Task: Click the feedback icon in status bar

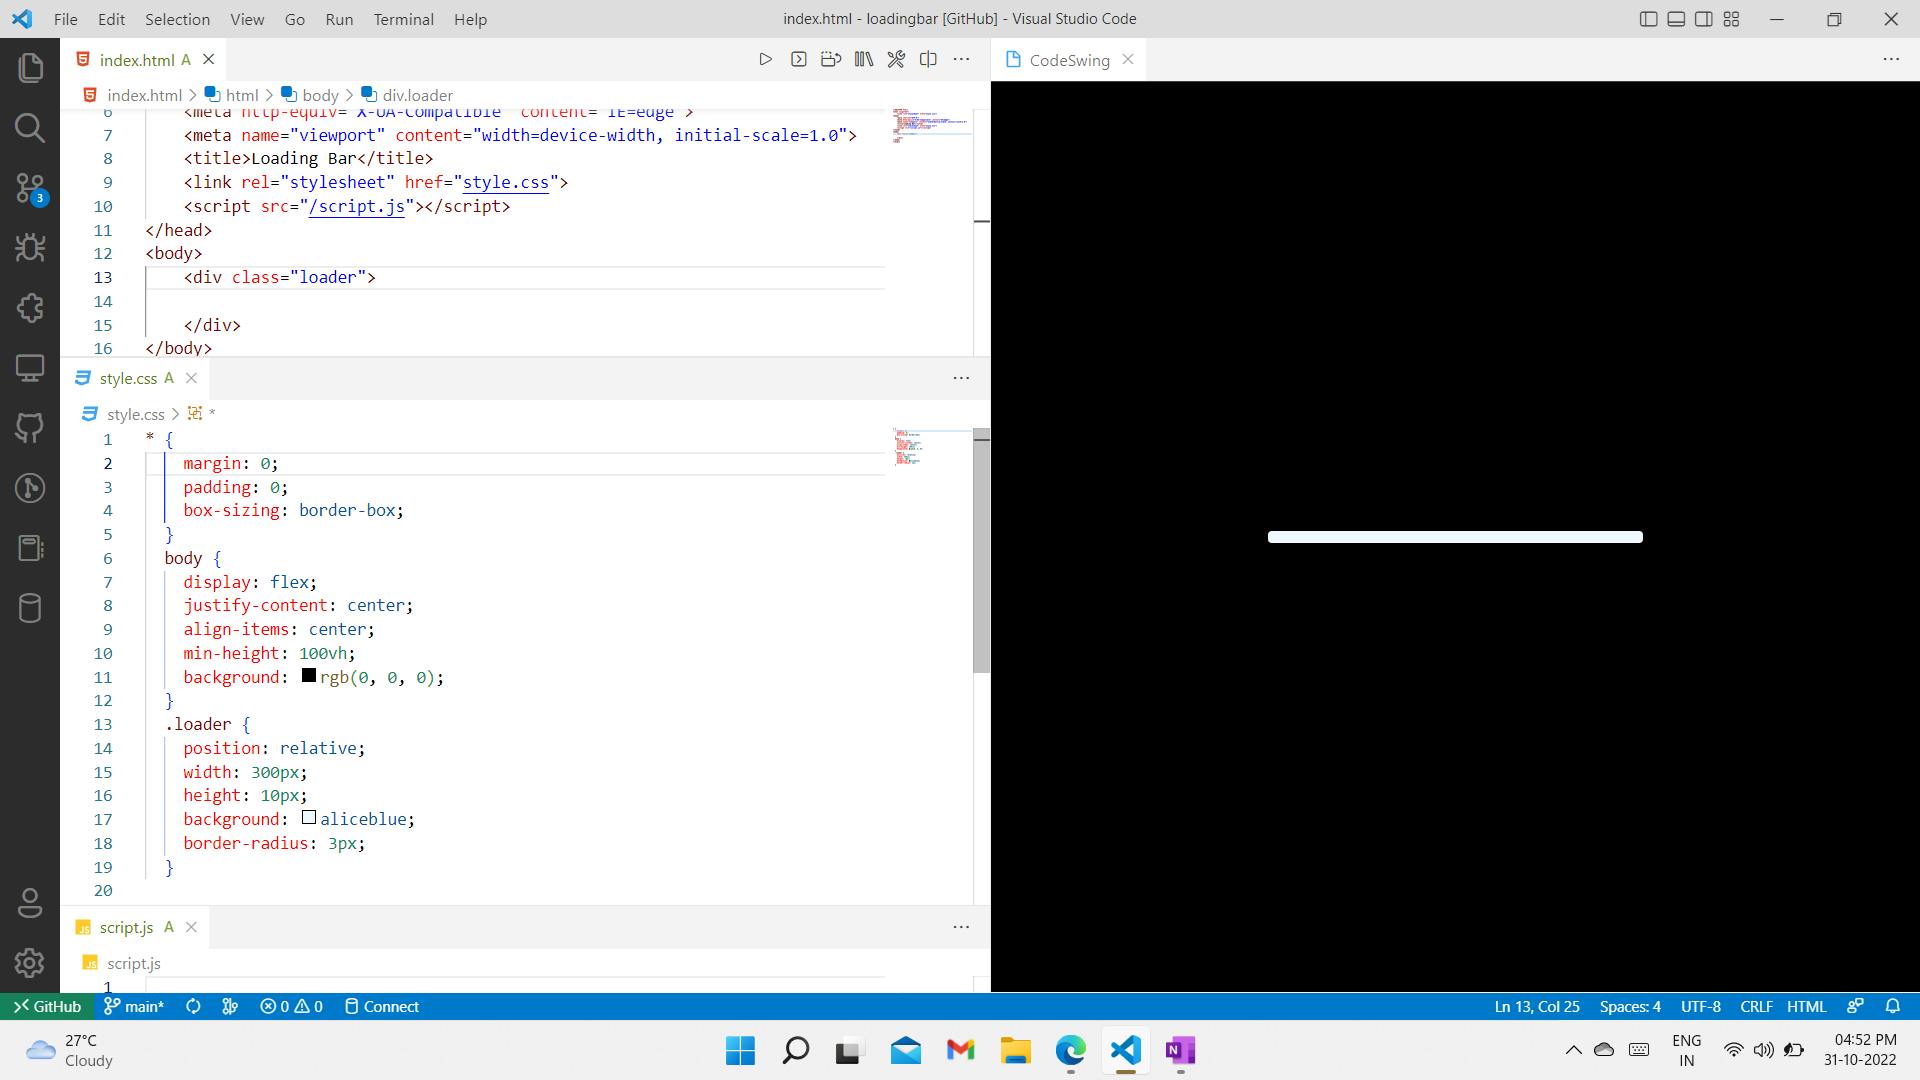Action: click(1855, 1007)
